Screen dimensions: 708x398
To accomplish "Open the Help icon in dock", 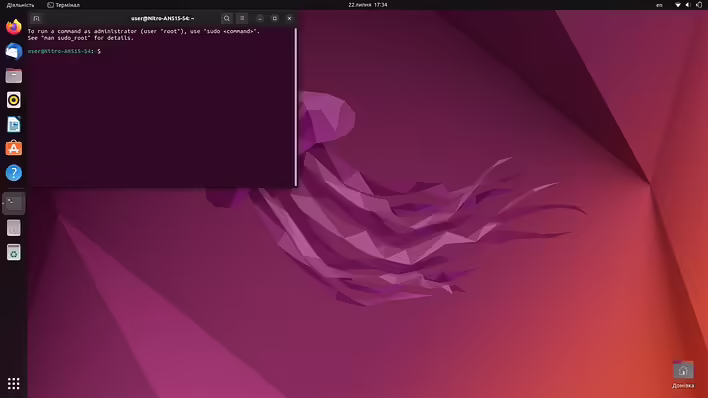I will point(14,173).
